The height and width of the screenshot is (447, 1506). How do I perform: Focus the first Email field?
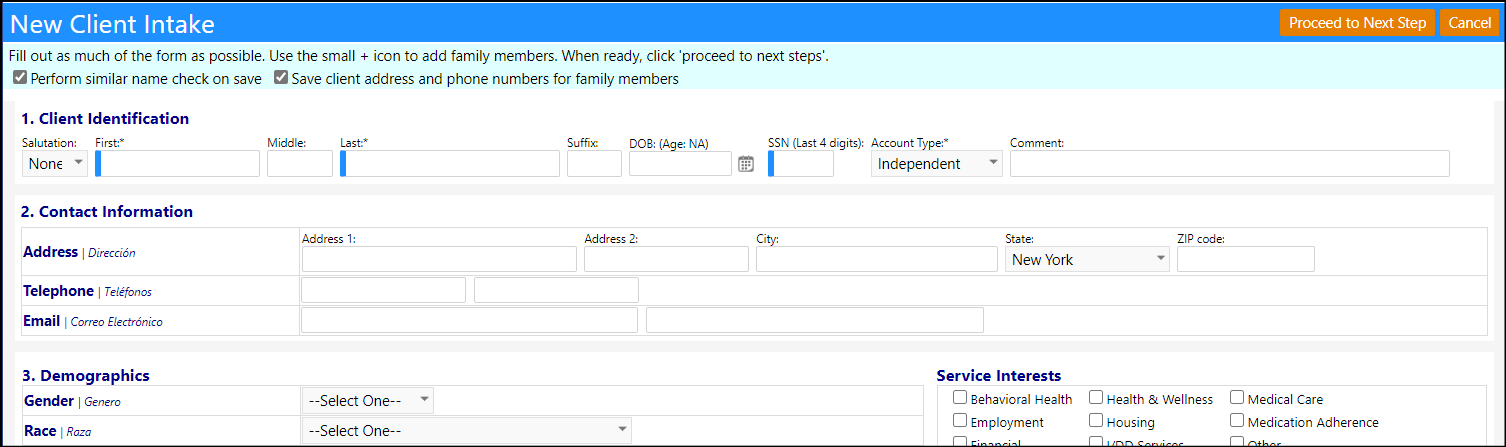pos(469,320)
